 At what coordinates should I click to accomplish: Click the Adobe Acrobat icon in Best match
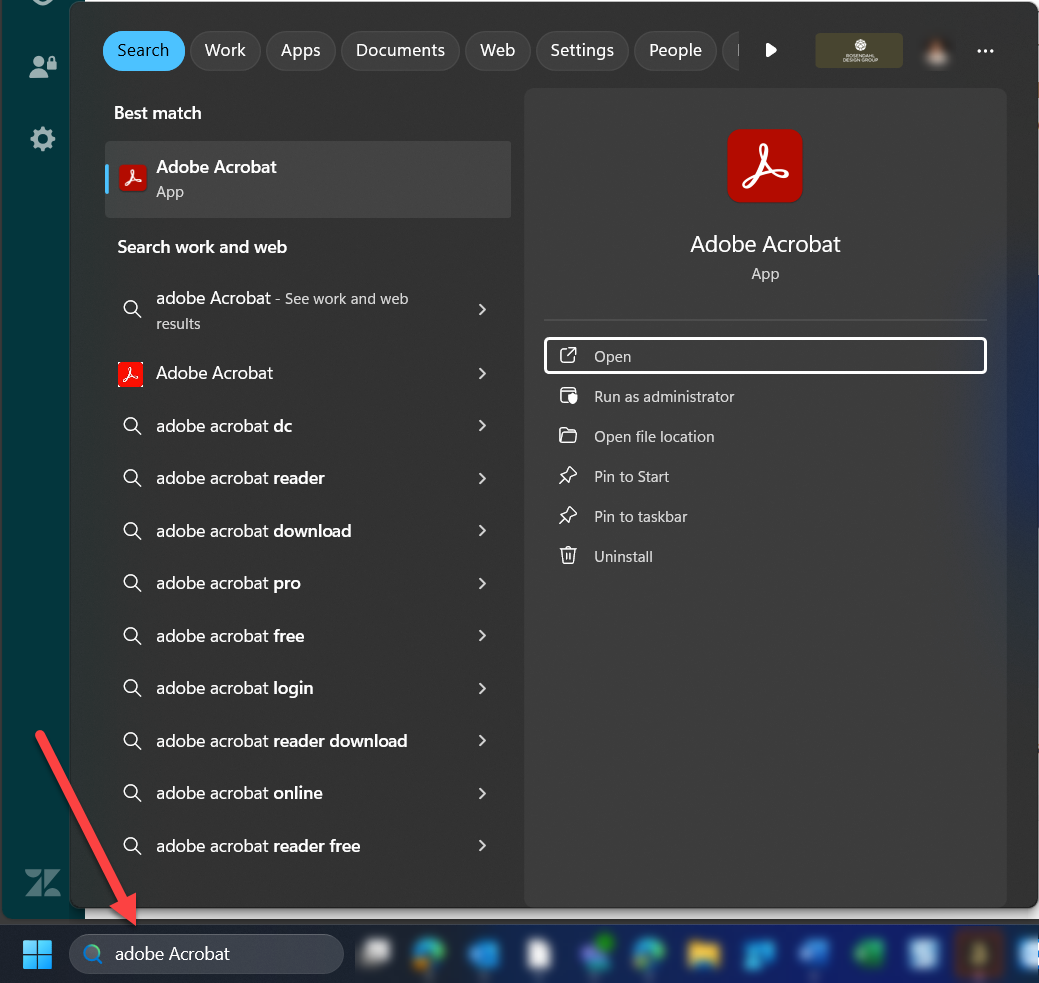point(133,178)
